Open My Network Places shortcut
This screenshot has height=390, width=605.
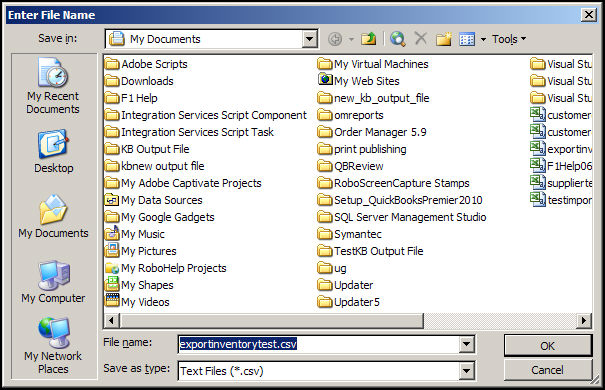(x=53, y=346)
